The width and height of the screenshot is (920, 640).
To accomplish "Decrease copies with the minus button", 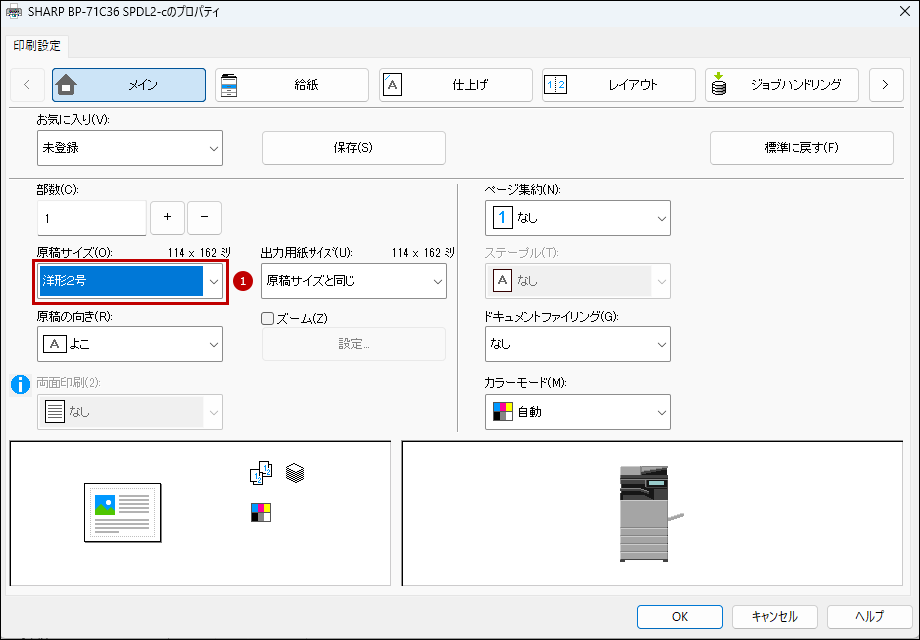I will coord(205,217).
